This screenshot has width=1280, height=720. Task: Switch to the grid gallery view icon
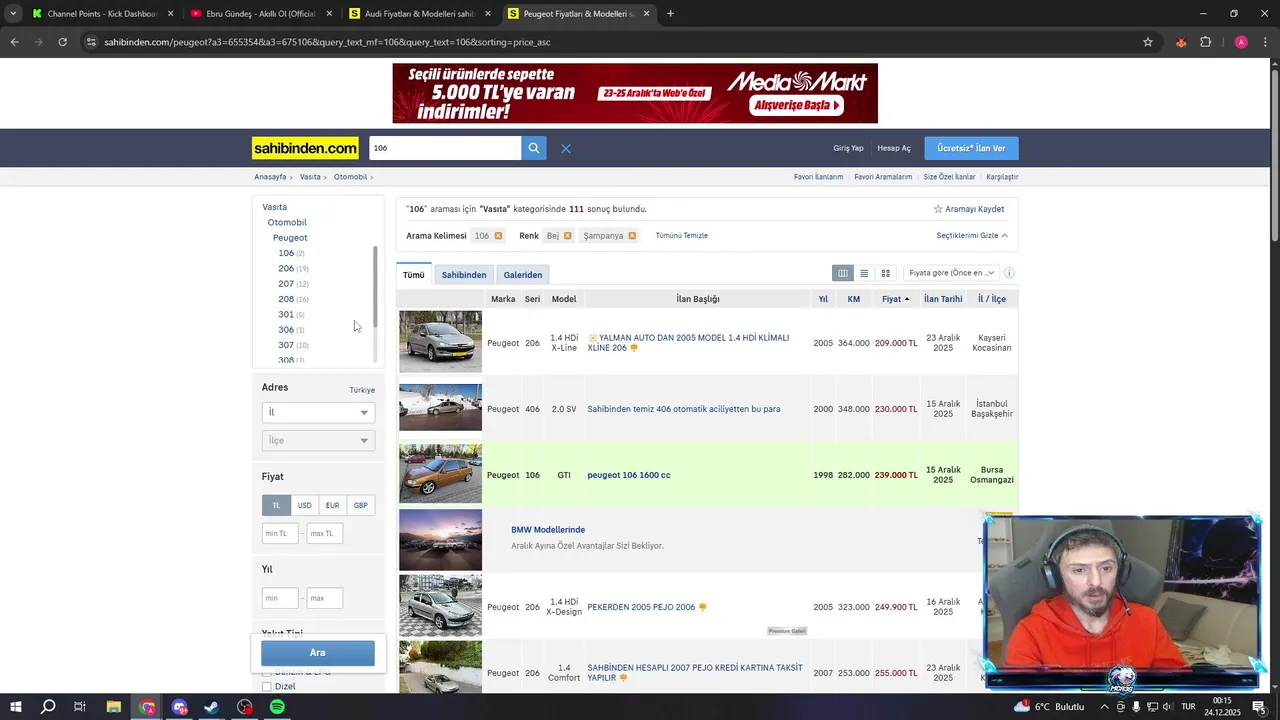click(x=885, y=273)
